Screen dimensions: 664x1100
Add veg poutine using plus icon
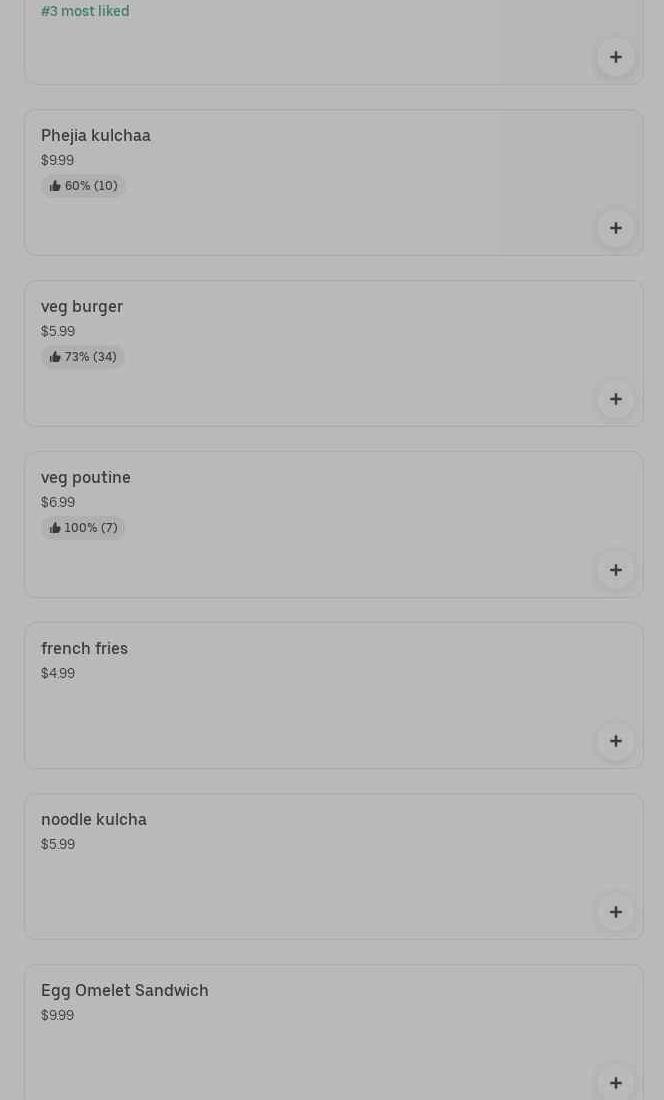615,570
